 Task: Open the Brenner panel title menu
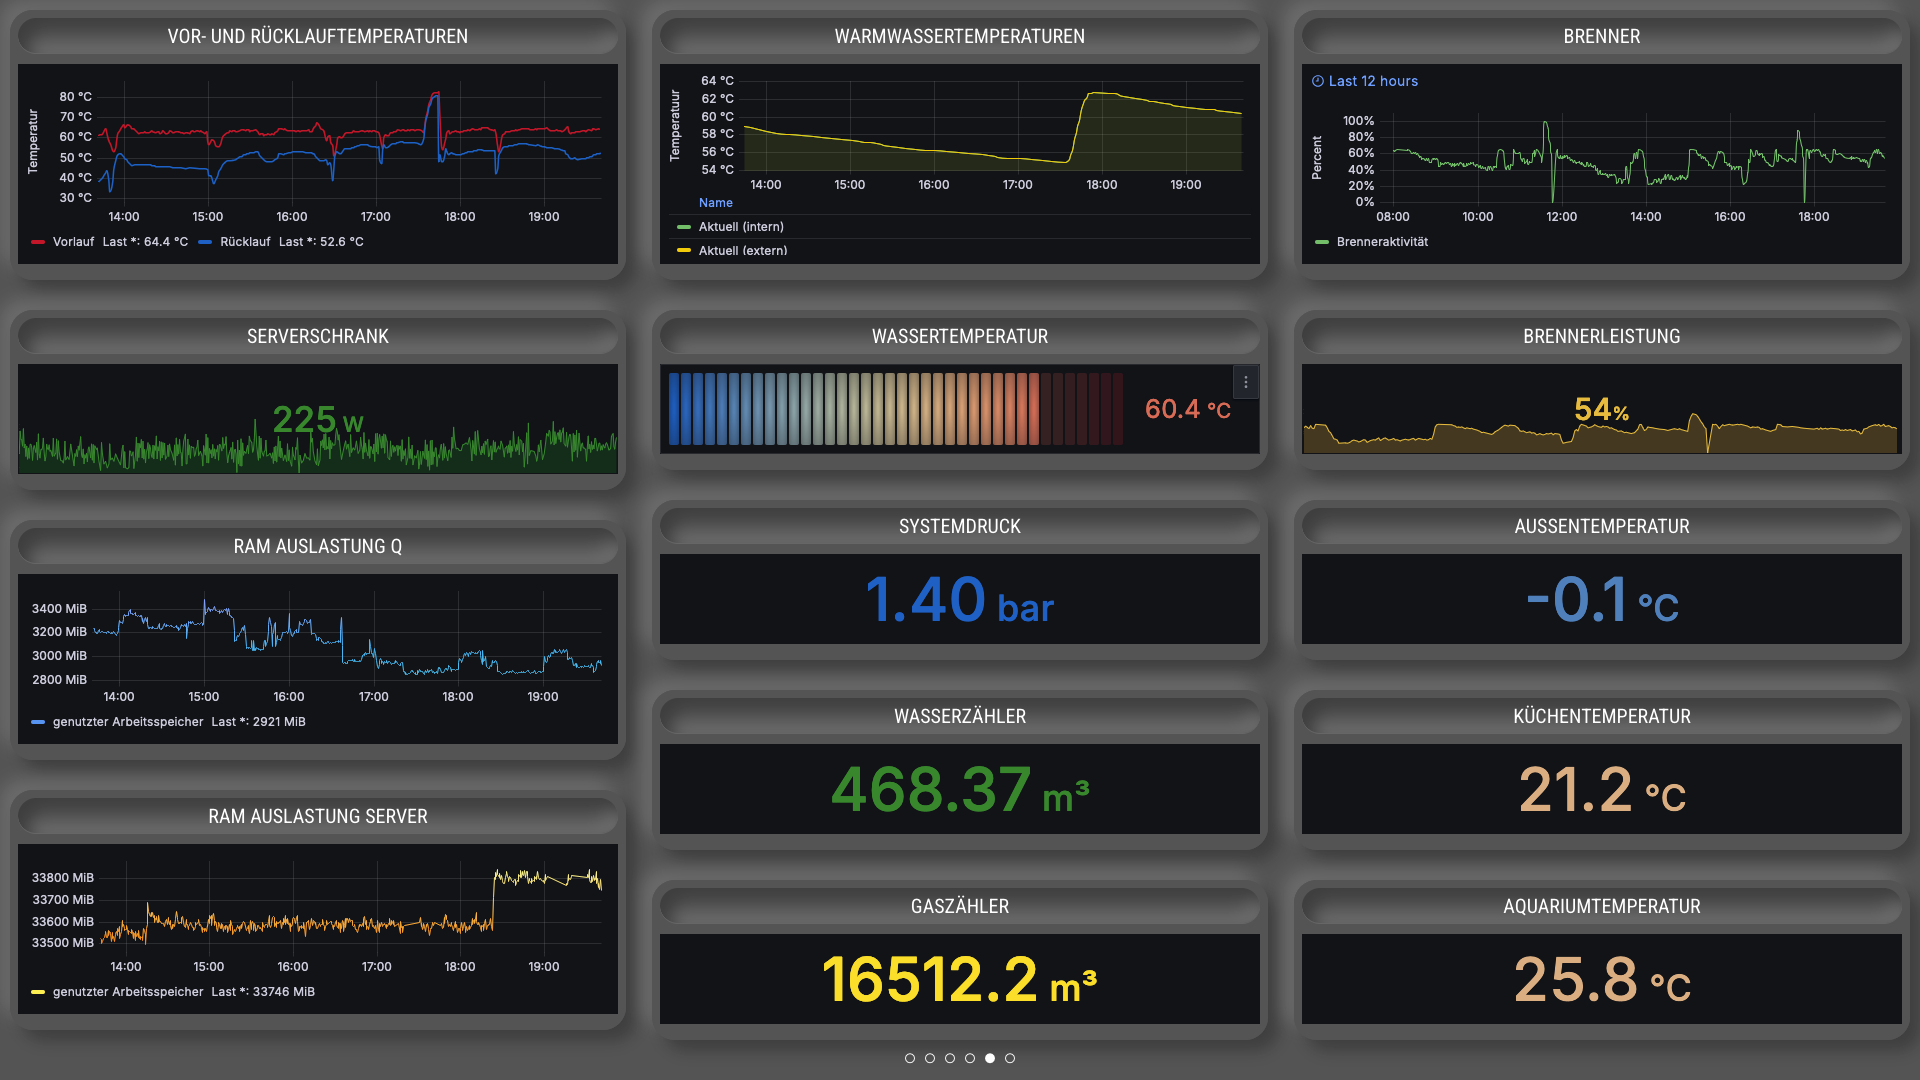pyautogui.click(x=1602, y=36)
